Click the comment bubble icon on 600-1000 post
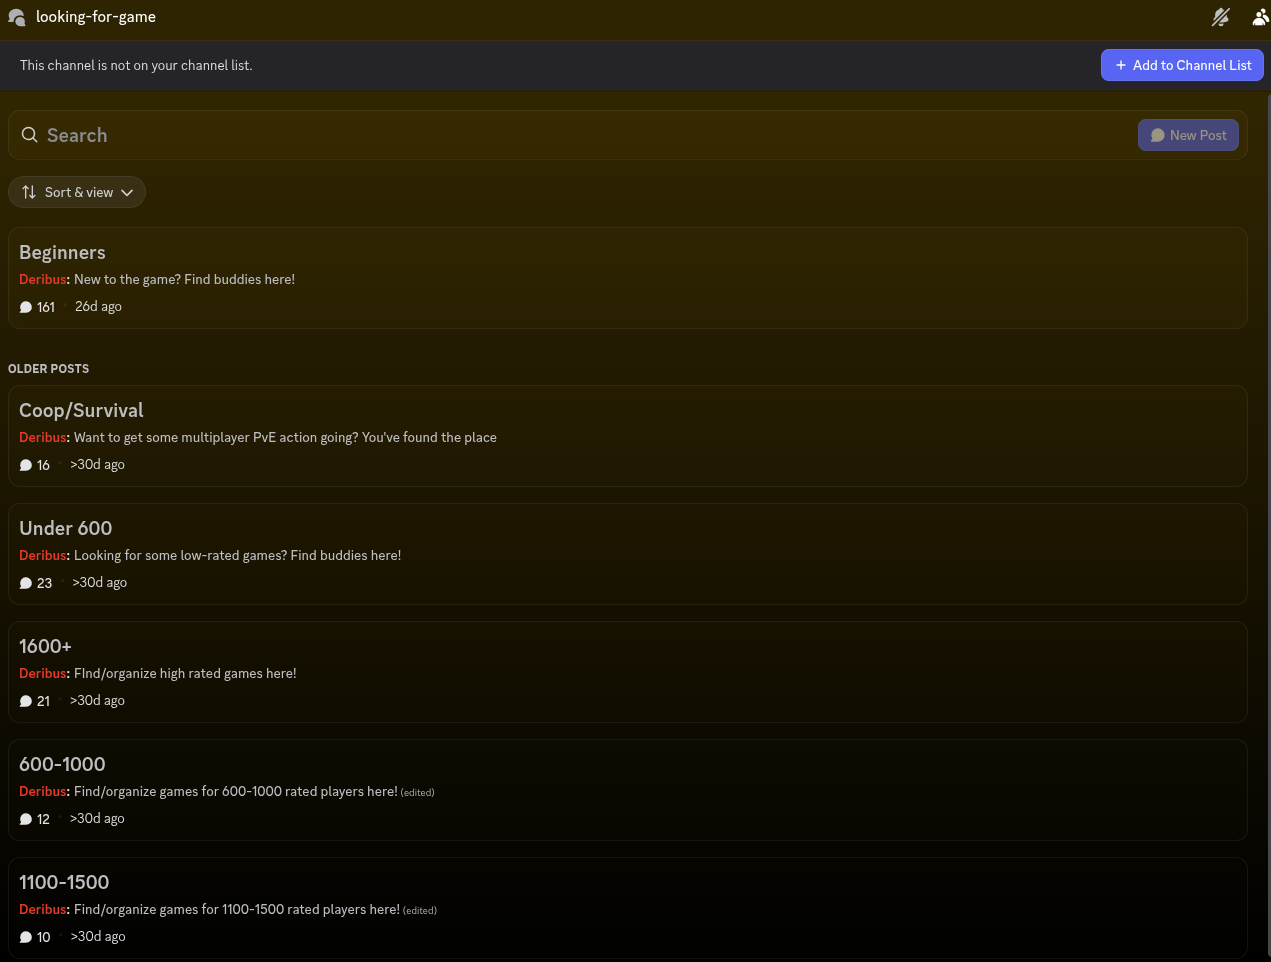Screen dimensions: 1271x962 click(26, 819)
